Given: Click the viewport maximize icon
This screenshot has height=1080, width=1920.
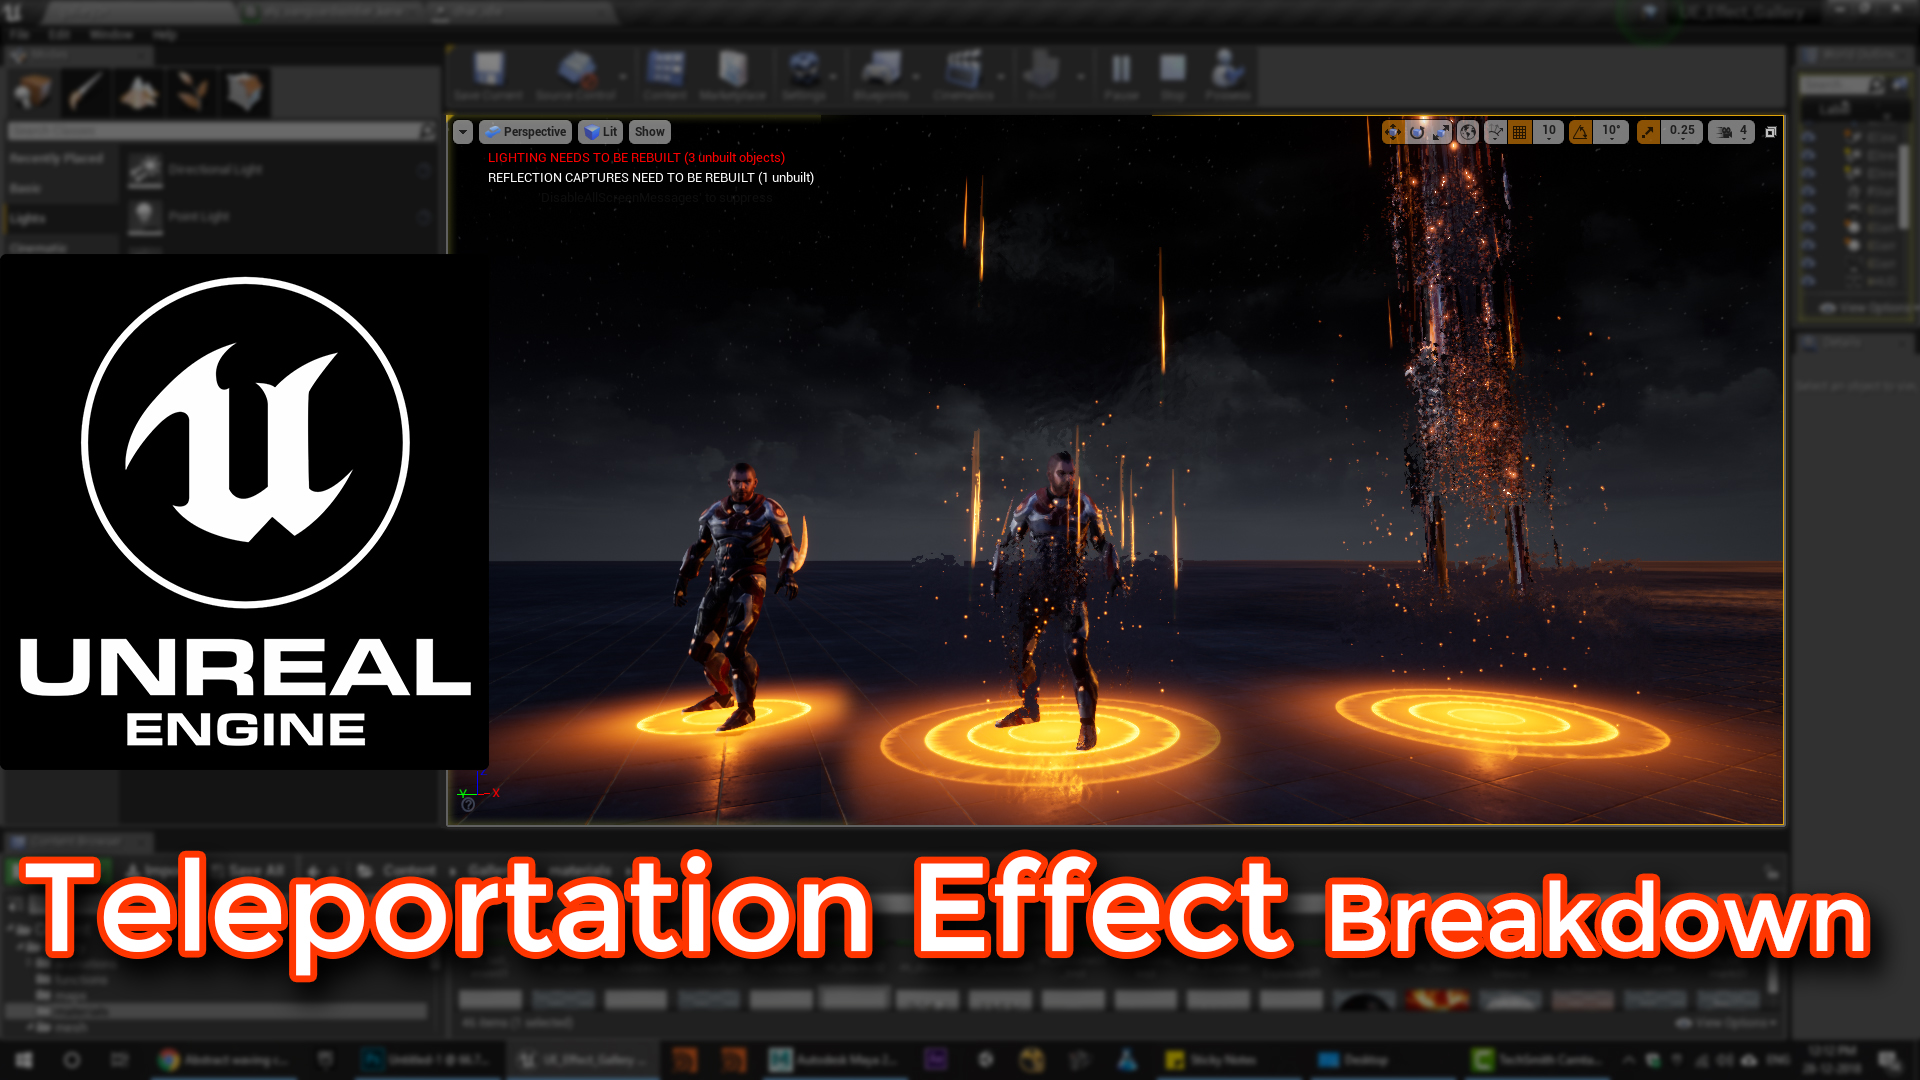Looking at the screenshot, I should pyautogui.click(x=1772, y=131).
